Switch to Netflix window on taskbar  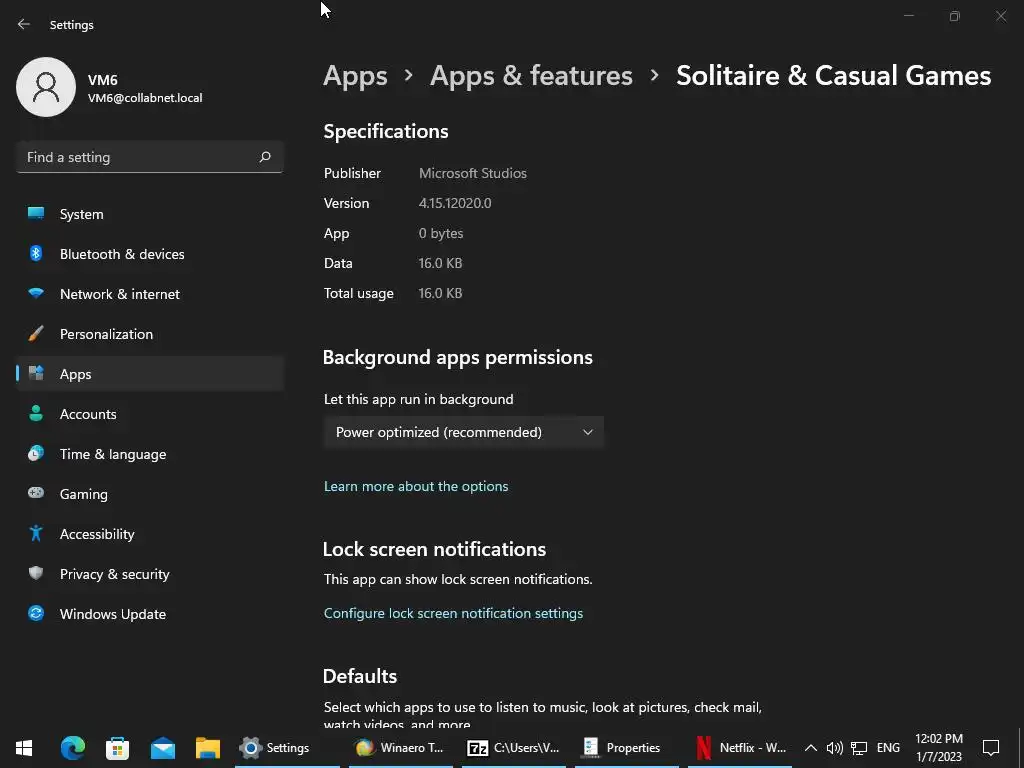click(x=741, y=747)
